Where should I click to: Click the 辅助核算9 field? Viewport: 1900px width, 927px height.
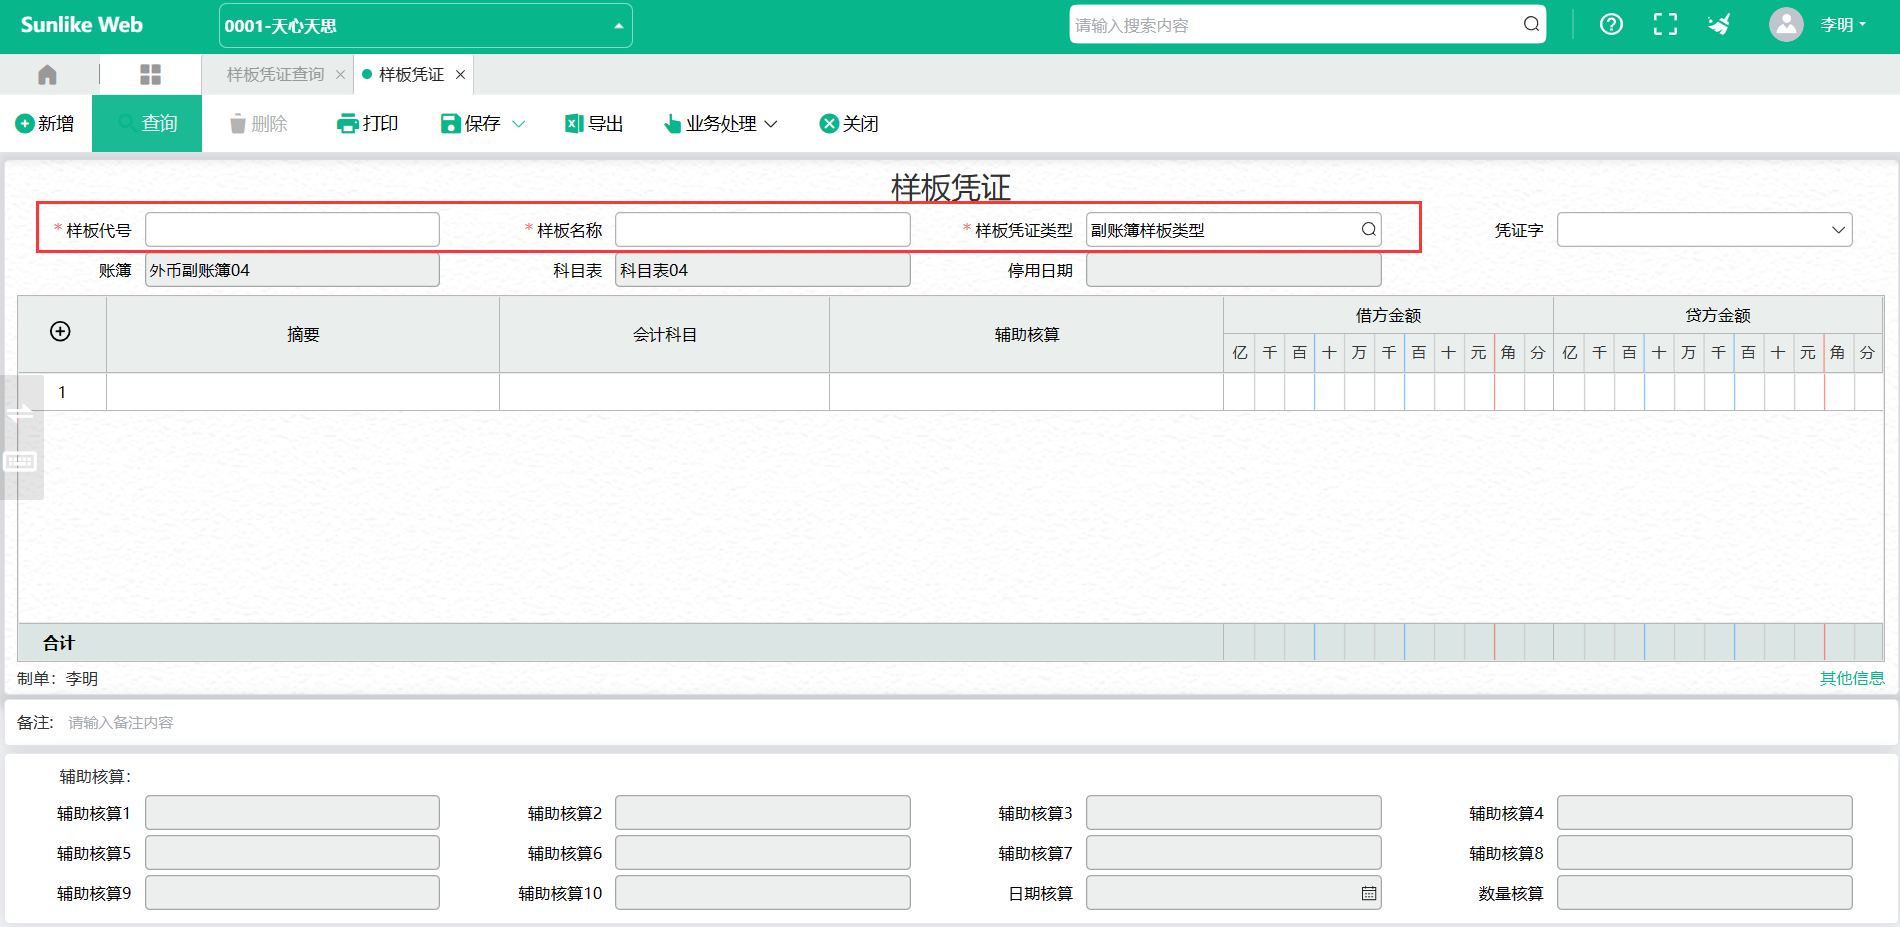[x=292, y=893]
